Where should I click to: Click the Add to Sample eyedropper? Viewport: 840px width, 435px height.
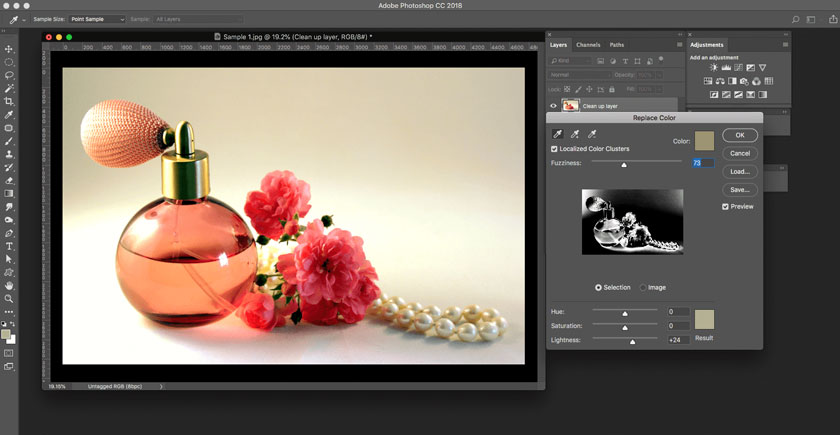(x=575, y=134)
